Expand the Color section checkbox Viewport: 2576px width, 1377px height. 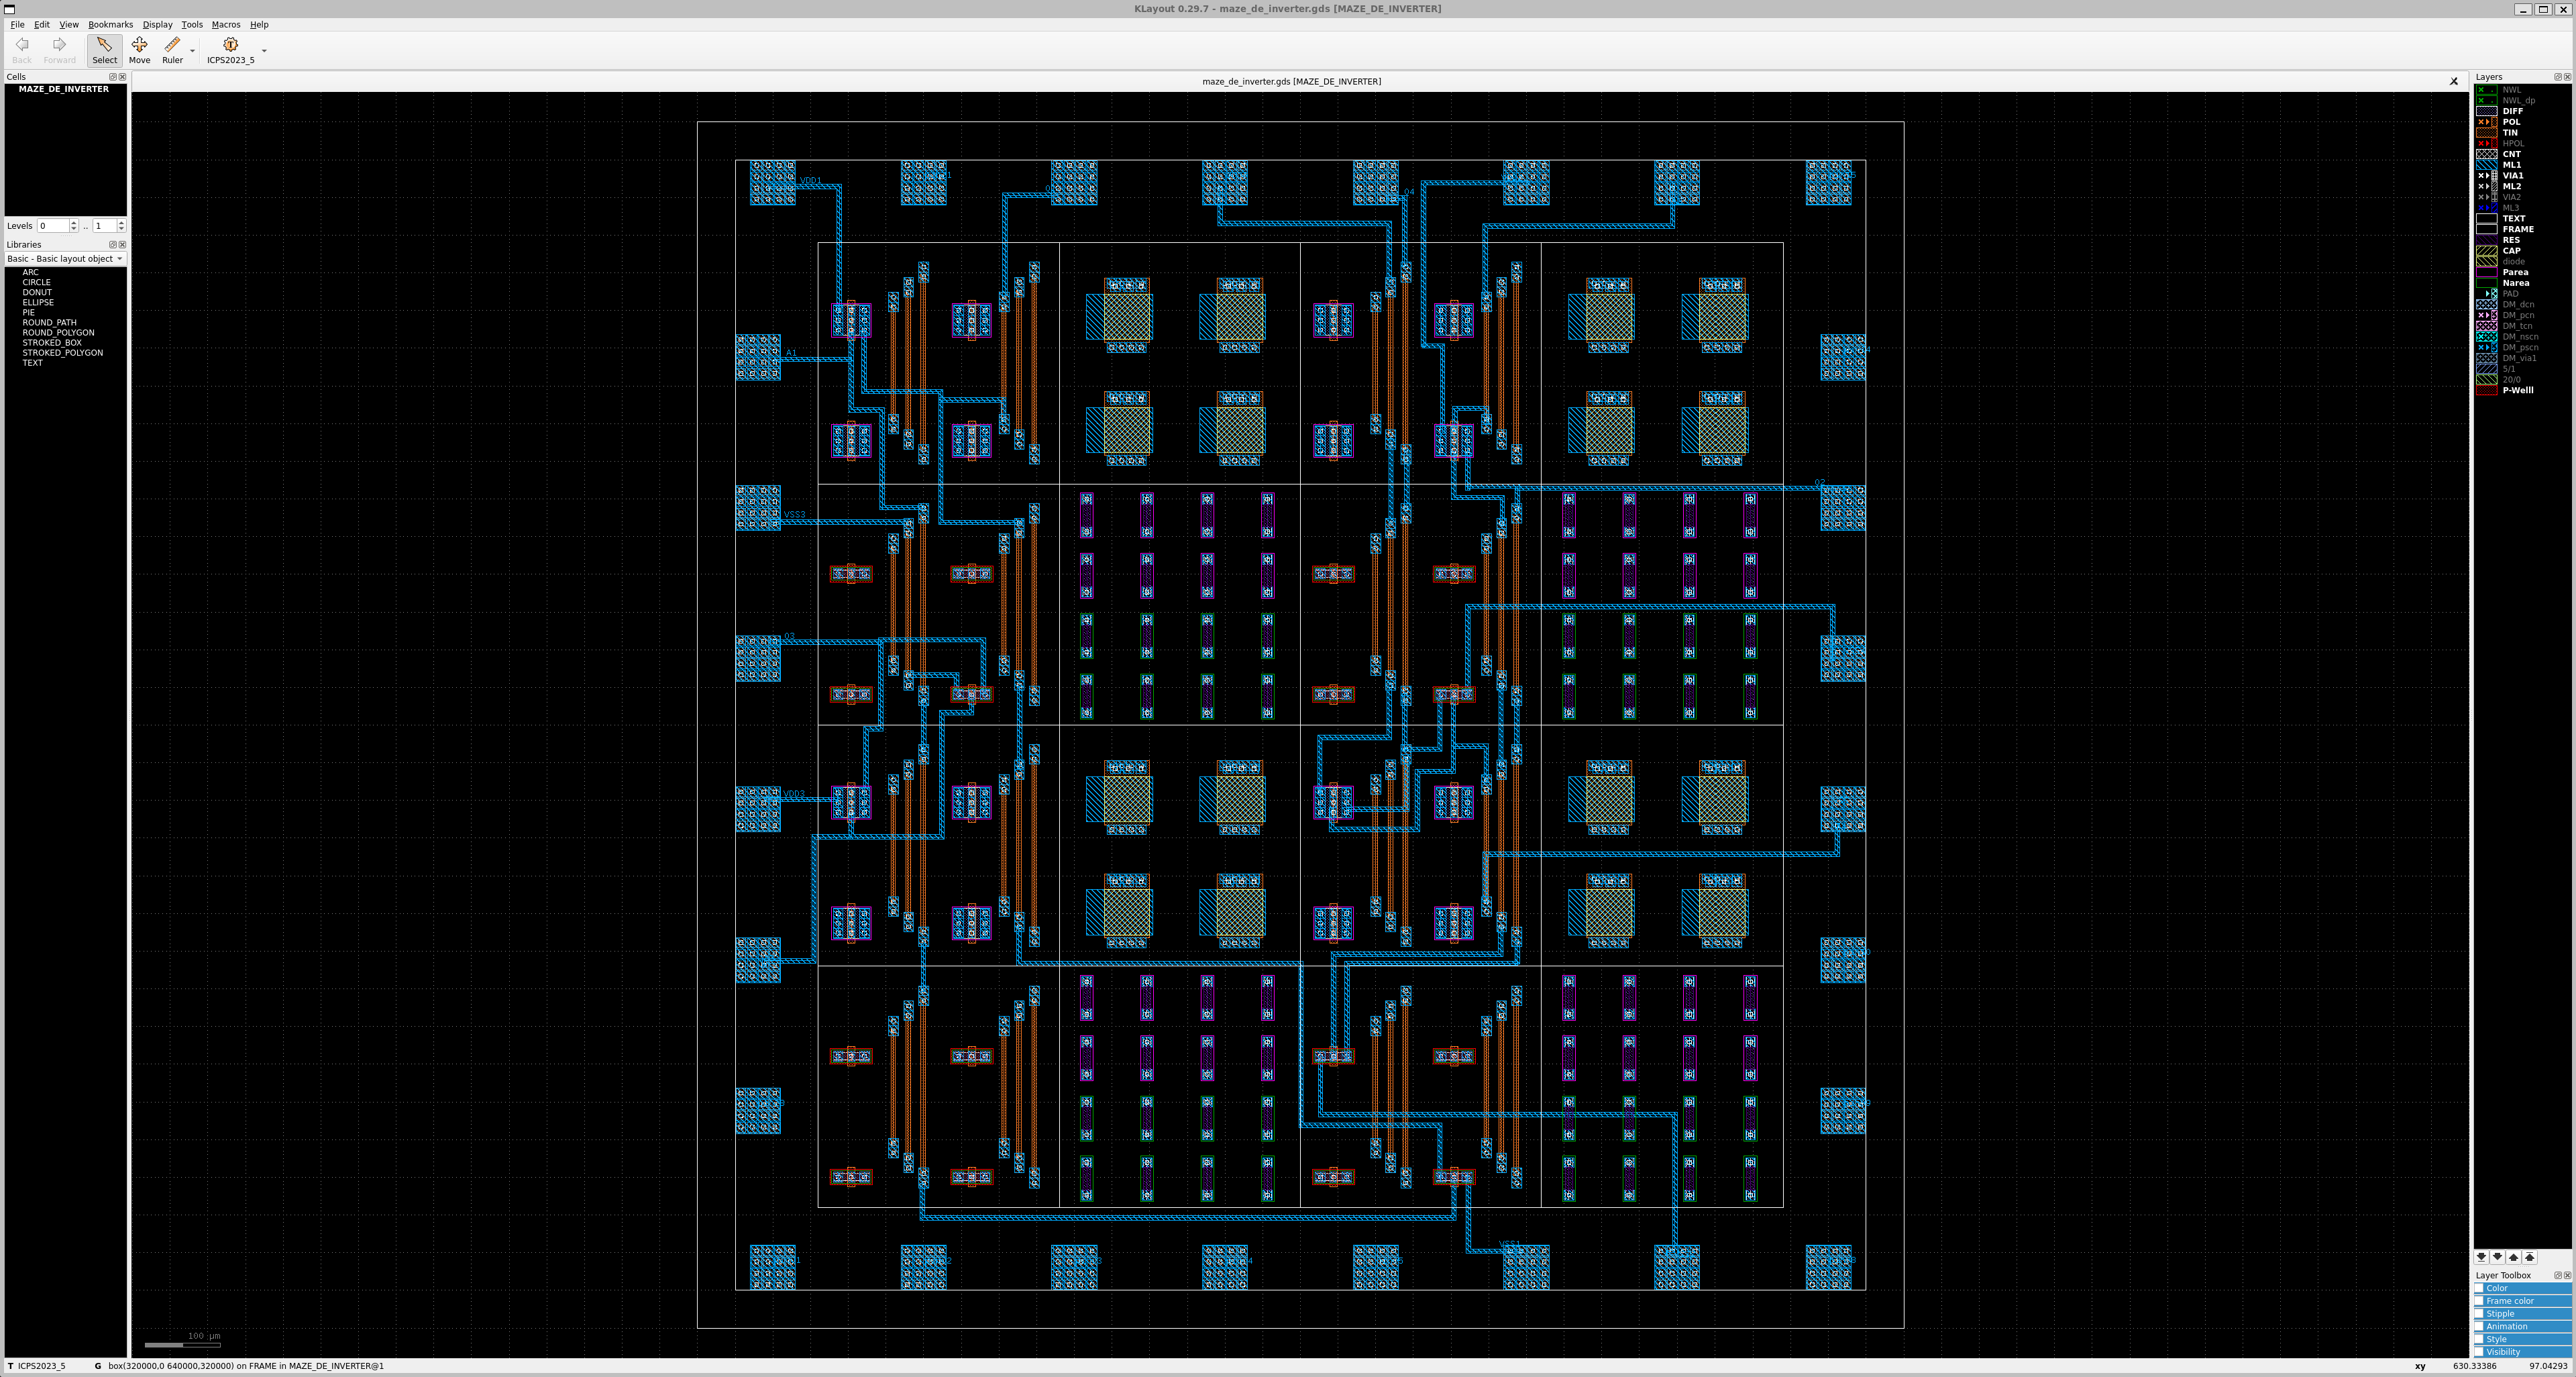coord(2480,1288)
